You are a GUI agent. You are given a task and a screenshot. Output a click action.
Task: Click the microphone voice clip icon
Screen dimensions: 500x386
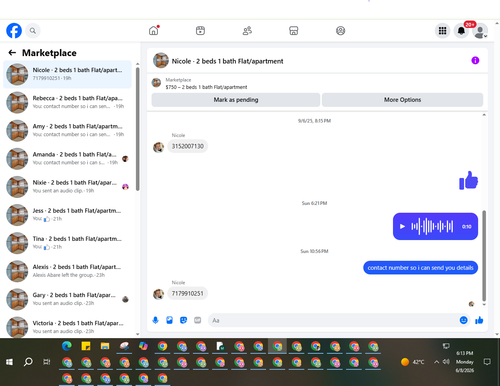(155, 320)
